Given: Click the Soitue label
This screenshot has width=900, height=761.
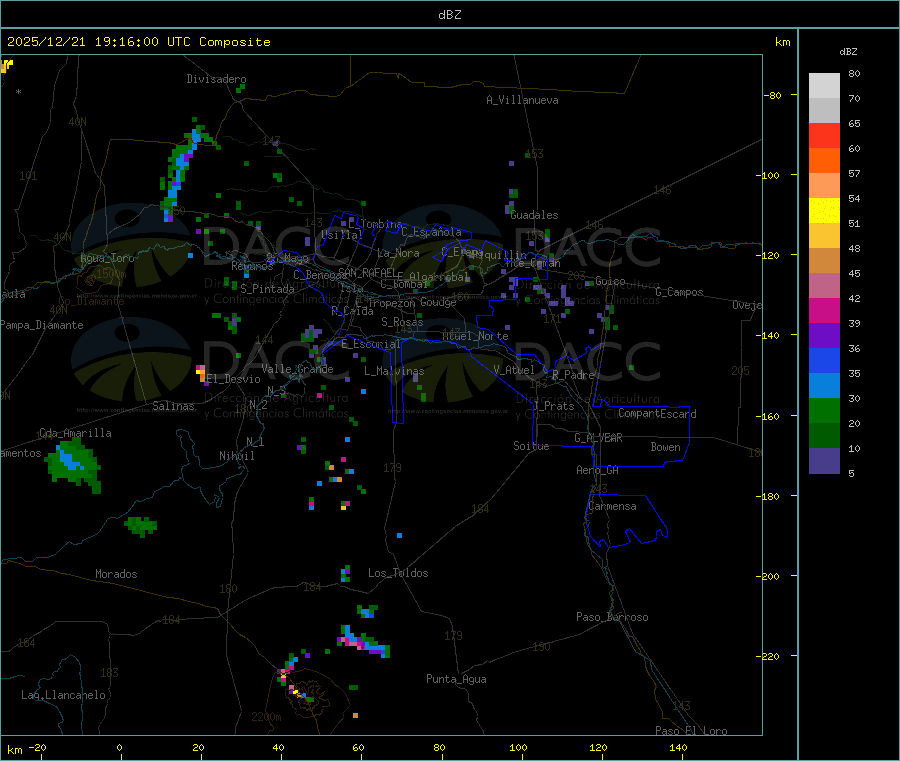Looking at the screenshot, I should point(531,446).
